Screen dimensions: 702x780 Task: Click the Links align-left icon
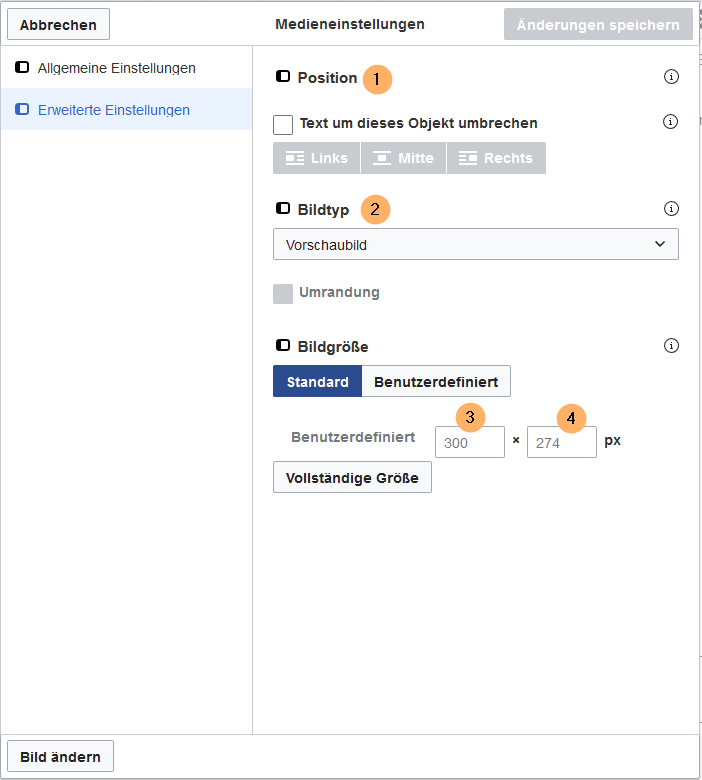(x=295, y=158)
